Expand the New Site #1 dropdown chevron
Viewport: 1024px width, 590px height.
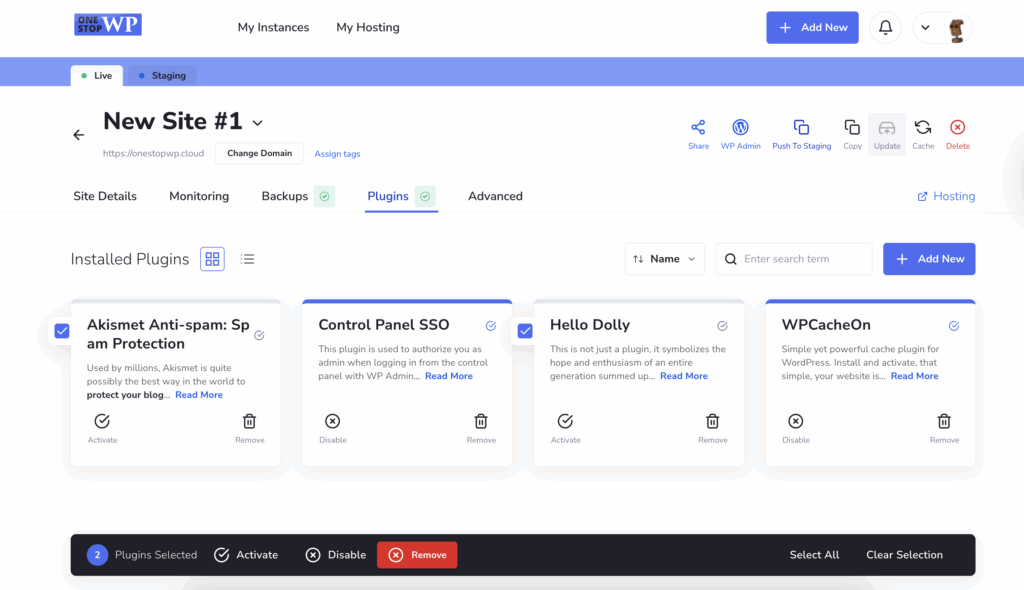click(x=257, y=123)
